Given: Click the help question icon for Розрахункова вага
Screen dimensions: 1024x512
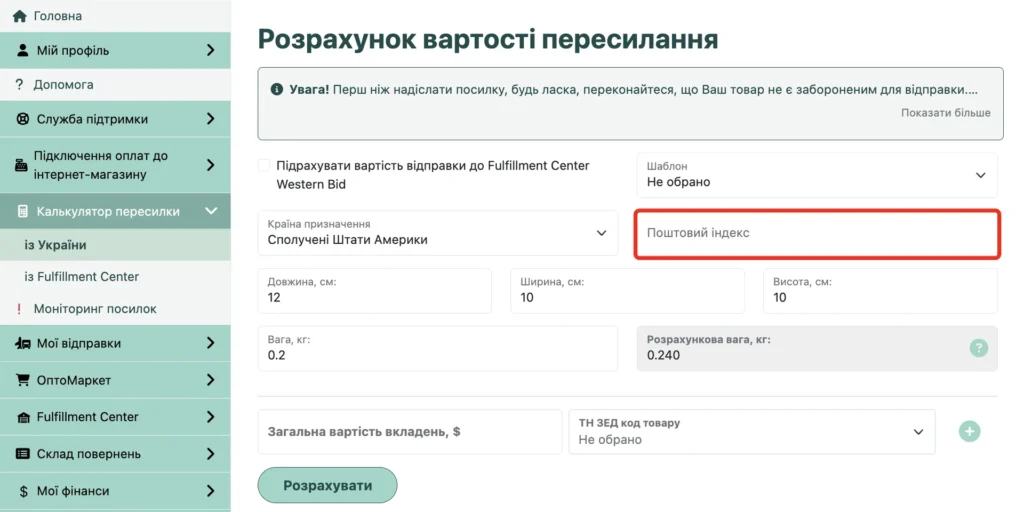Looking at the screenshot, I should tap(978, 348).
